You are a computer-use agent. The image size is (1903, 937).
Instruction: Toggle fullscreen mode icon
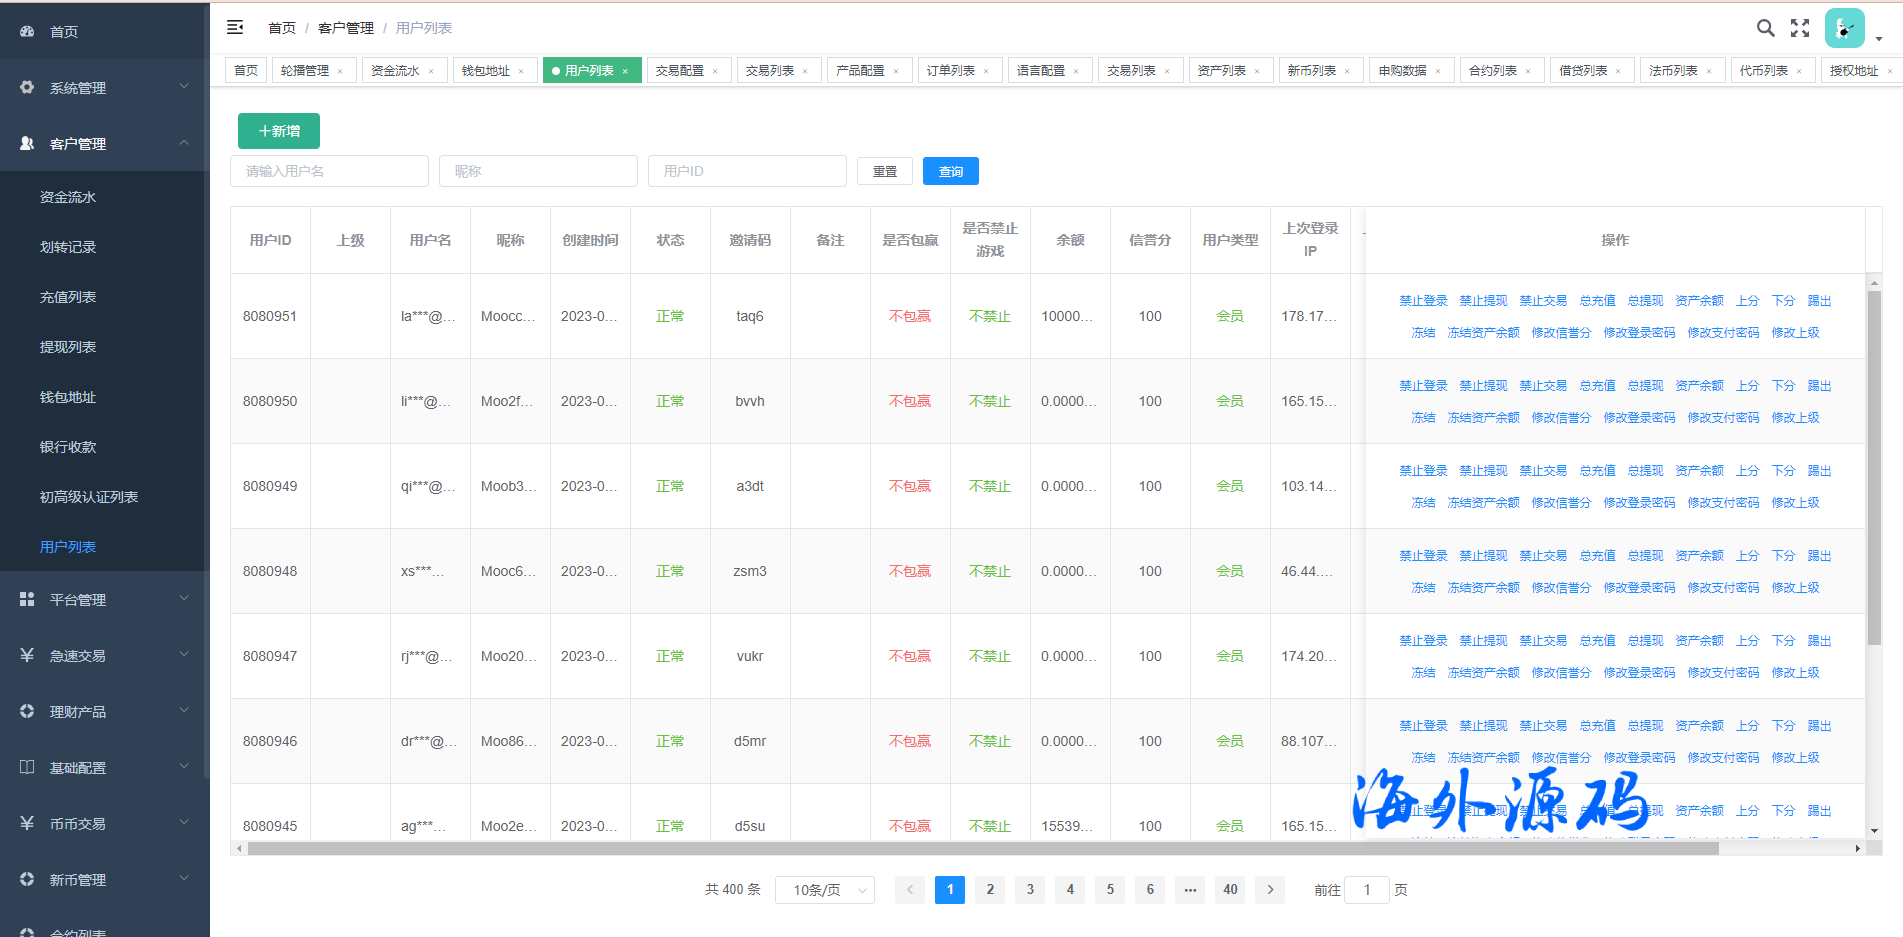pos(1800,28)
